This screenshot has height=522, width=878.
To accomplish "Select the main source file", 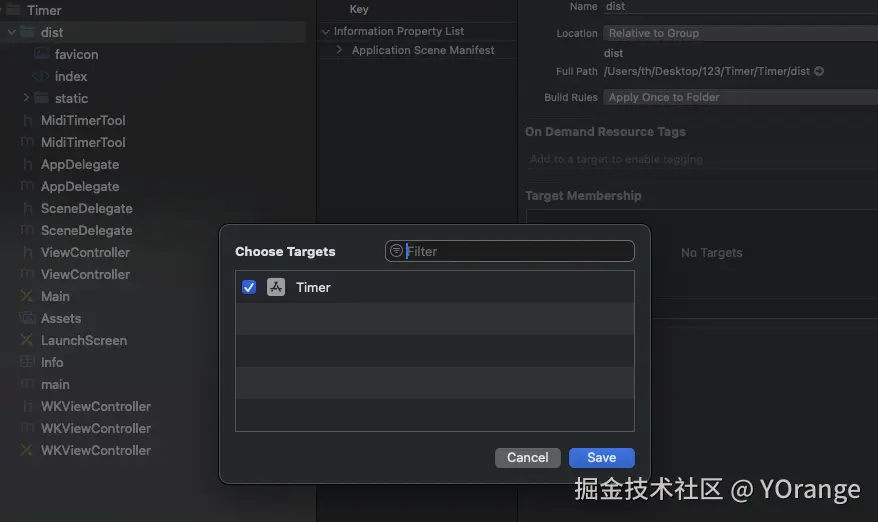I will (55, 384).
